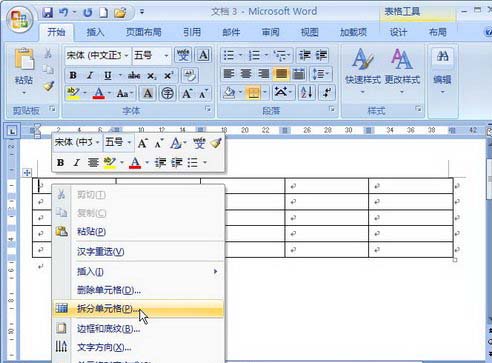Image resolution: width=492 pixels, height=363 pixels.
Task: Undo the last action
Action: click(x=63, y=13)
